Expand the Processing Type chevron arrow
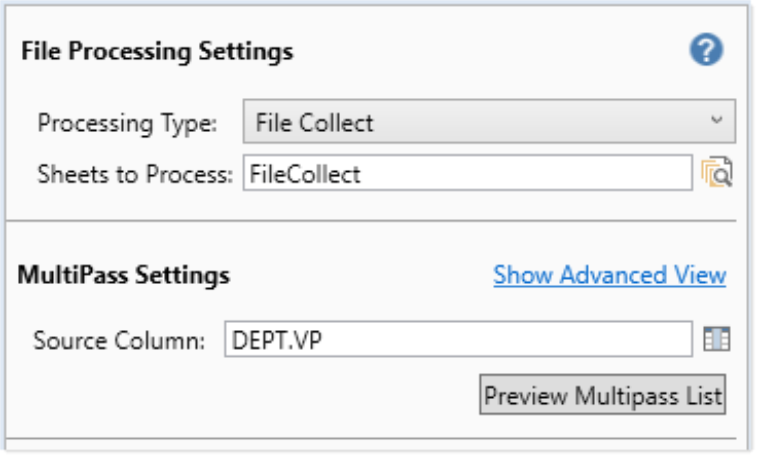 tap(716, 121)
